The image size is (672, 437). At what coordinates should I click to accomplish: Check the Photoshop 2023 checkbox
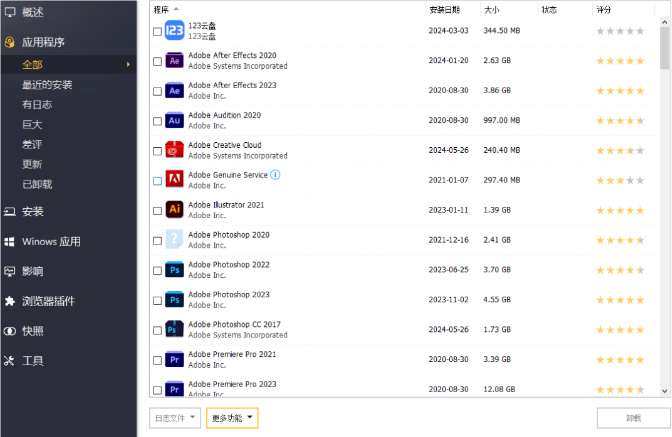(157, 301)
